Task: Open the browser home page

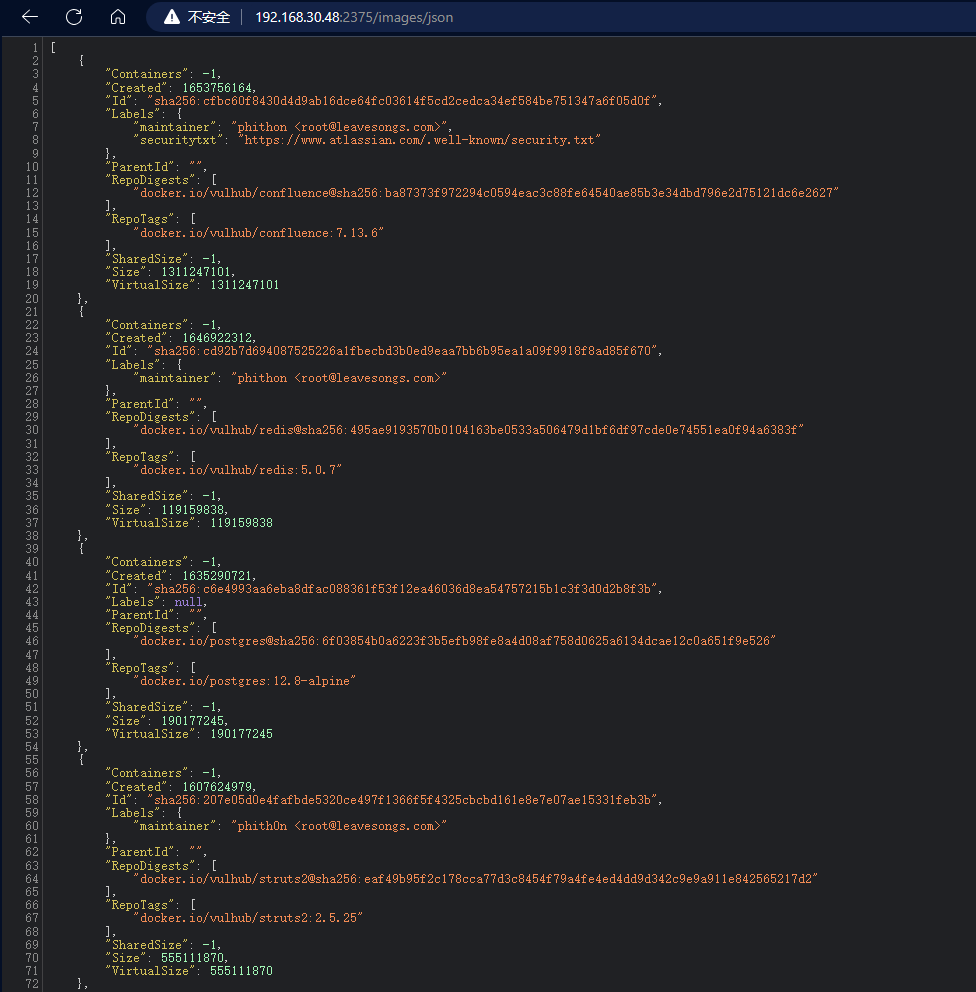Action: point(117,17)
